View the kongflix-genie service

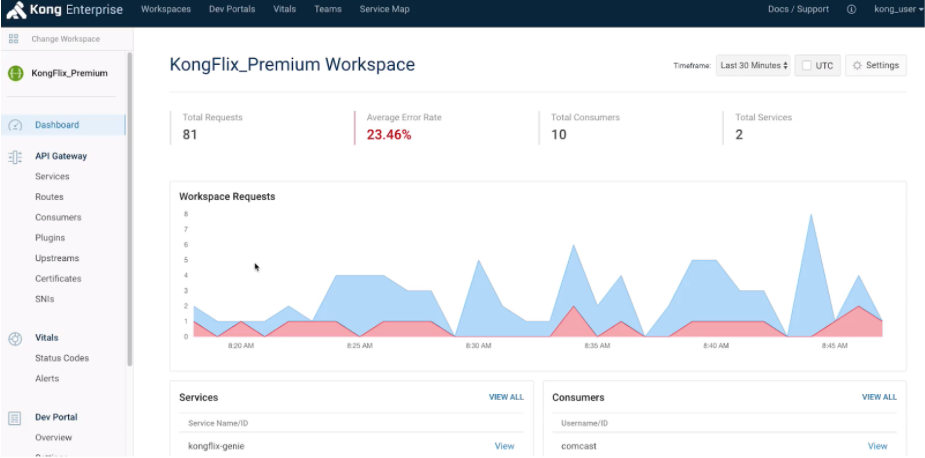[504, 446]
